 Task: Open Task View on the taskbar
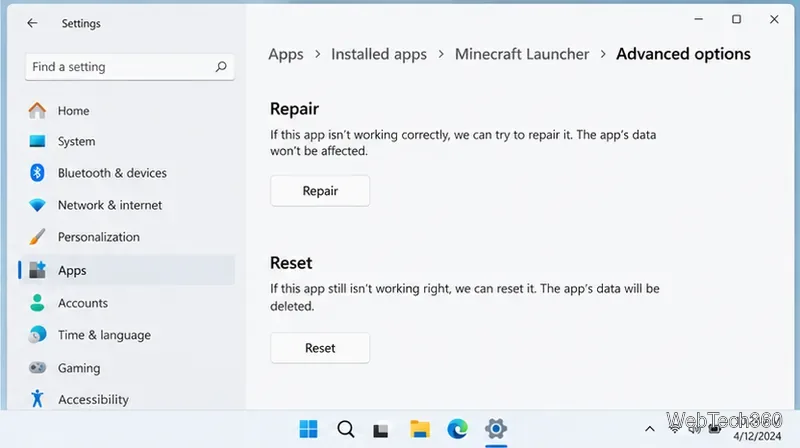pyautogui.click(x=381, y=430)
